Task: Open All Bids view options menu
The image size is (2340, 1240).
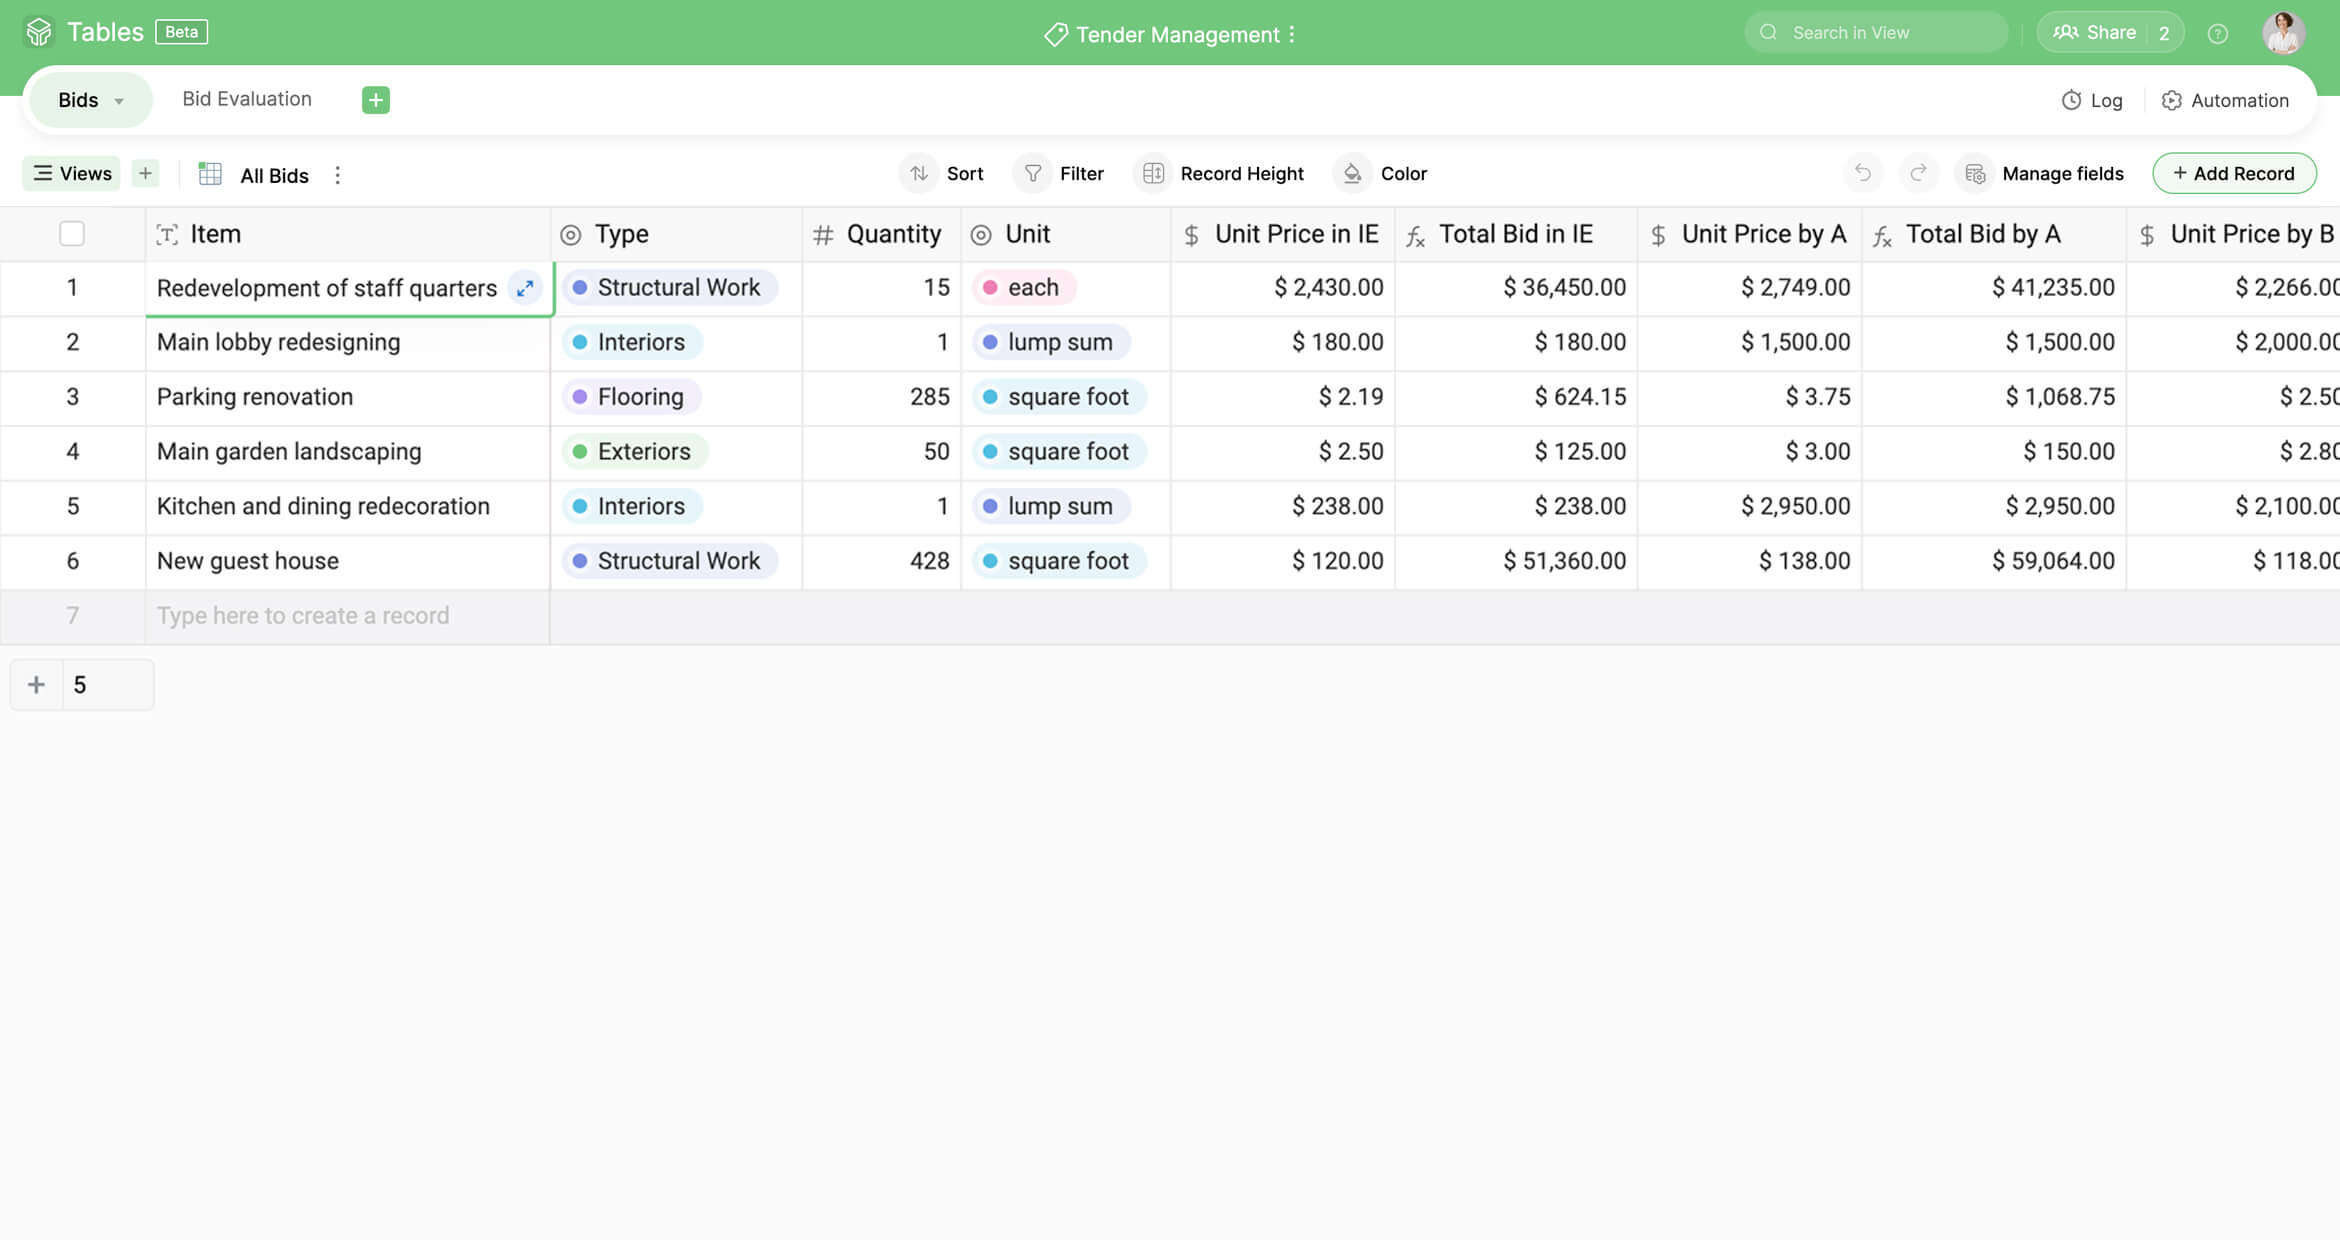Action: click(338, 175)
